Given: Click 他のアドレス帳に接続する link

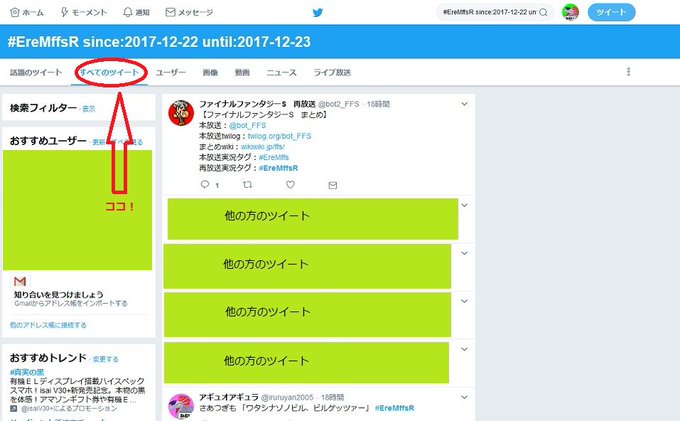Looking at the screenshot, I should (48, 325).
